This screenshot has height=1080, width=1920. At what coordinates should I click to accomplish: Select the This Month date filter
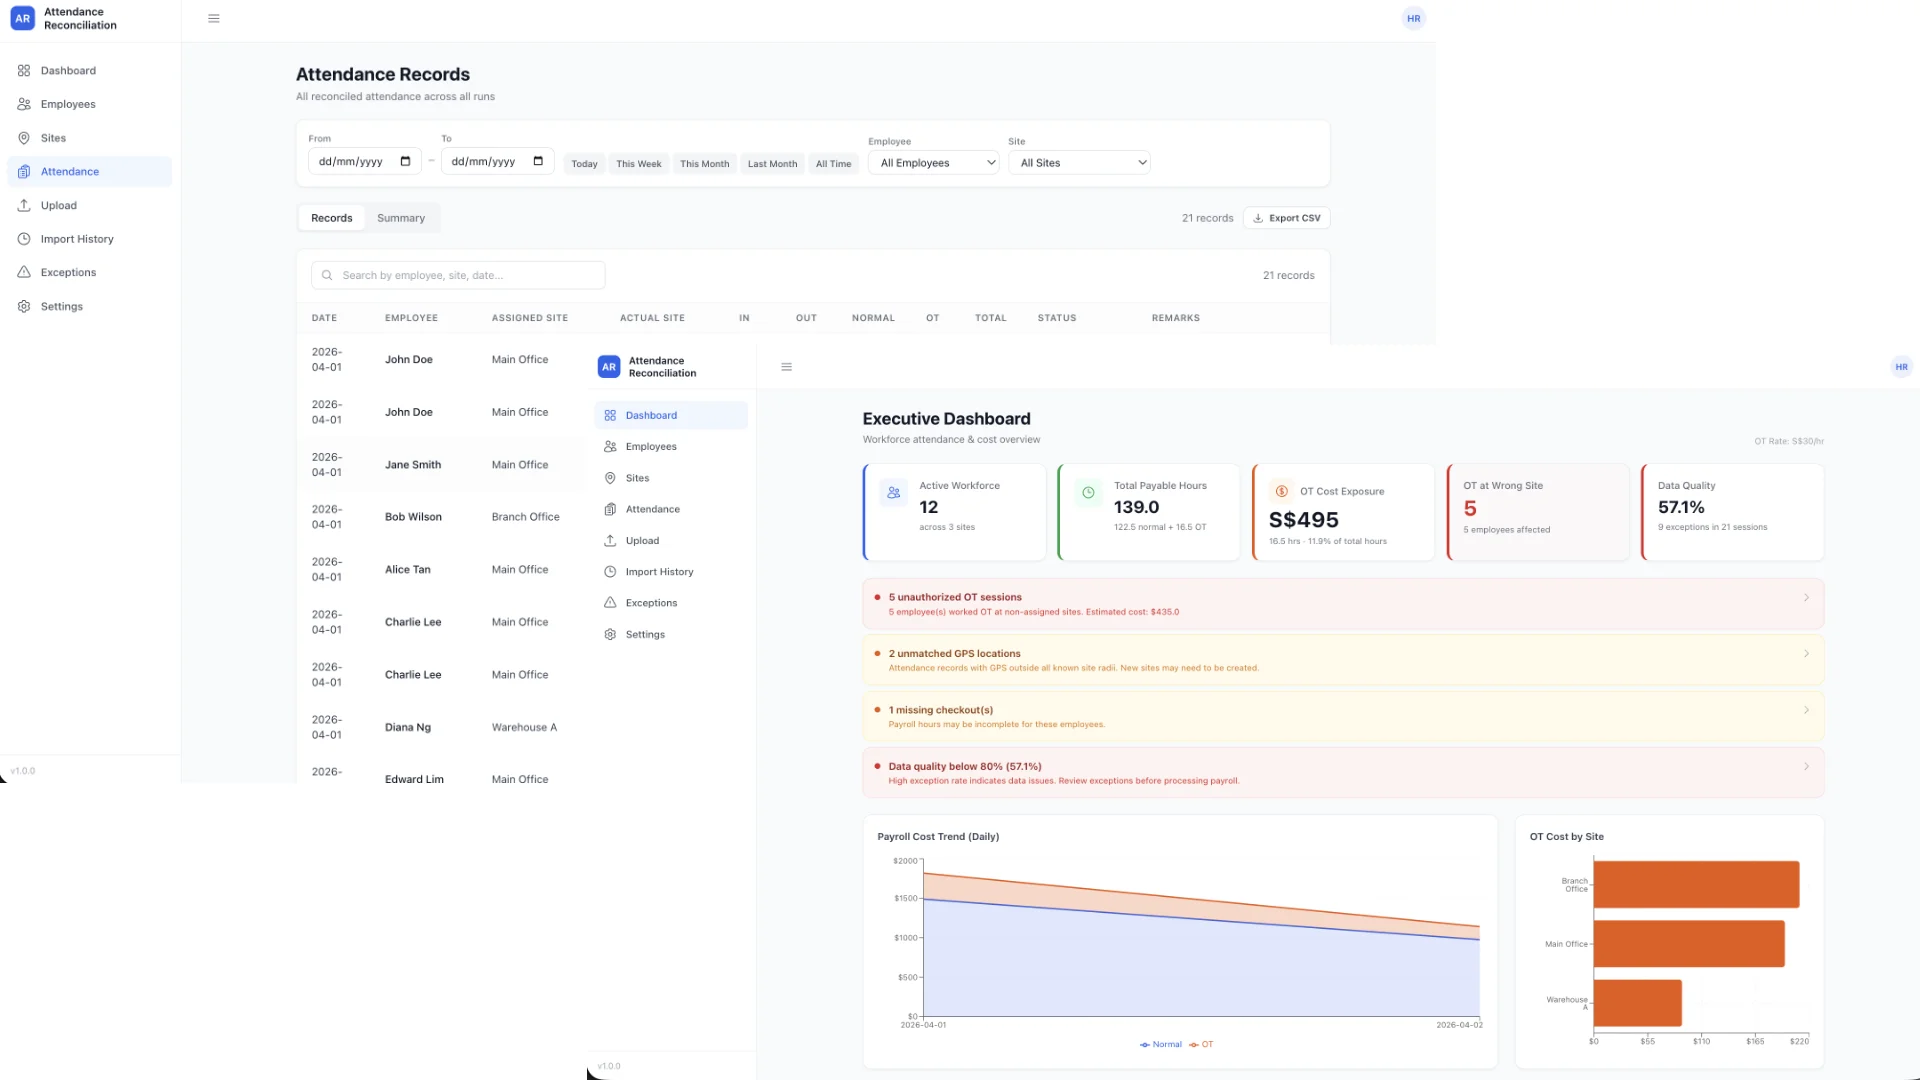pos(704,164)
